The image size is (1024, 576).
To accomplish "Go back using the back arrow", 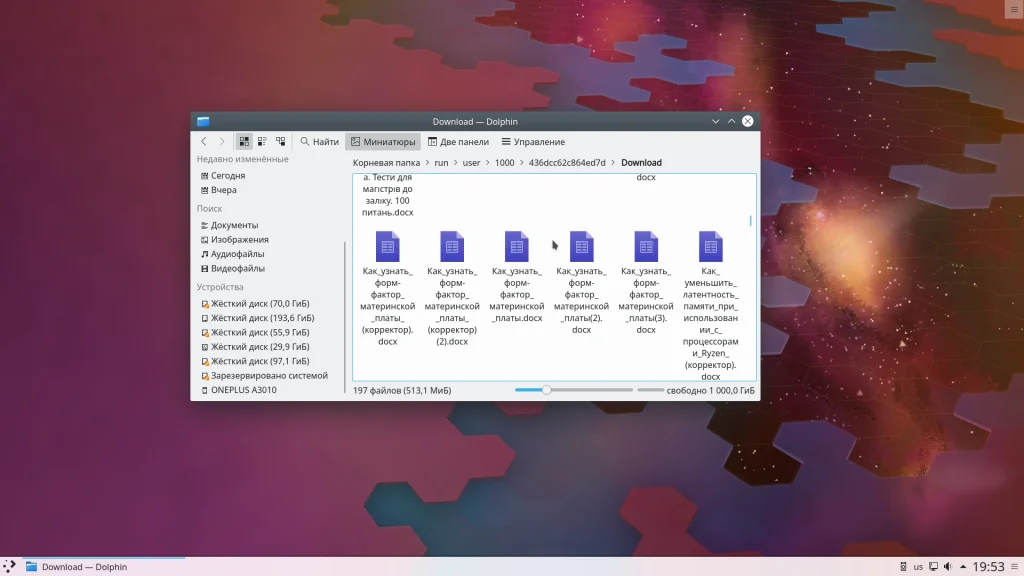I will coord(204,142).
